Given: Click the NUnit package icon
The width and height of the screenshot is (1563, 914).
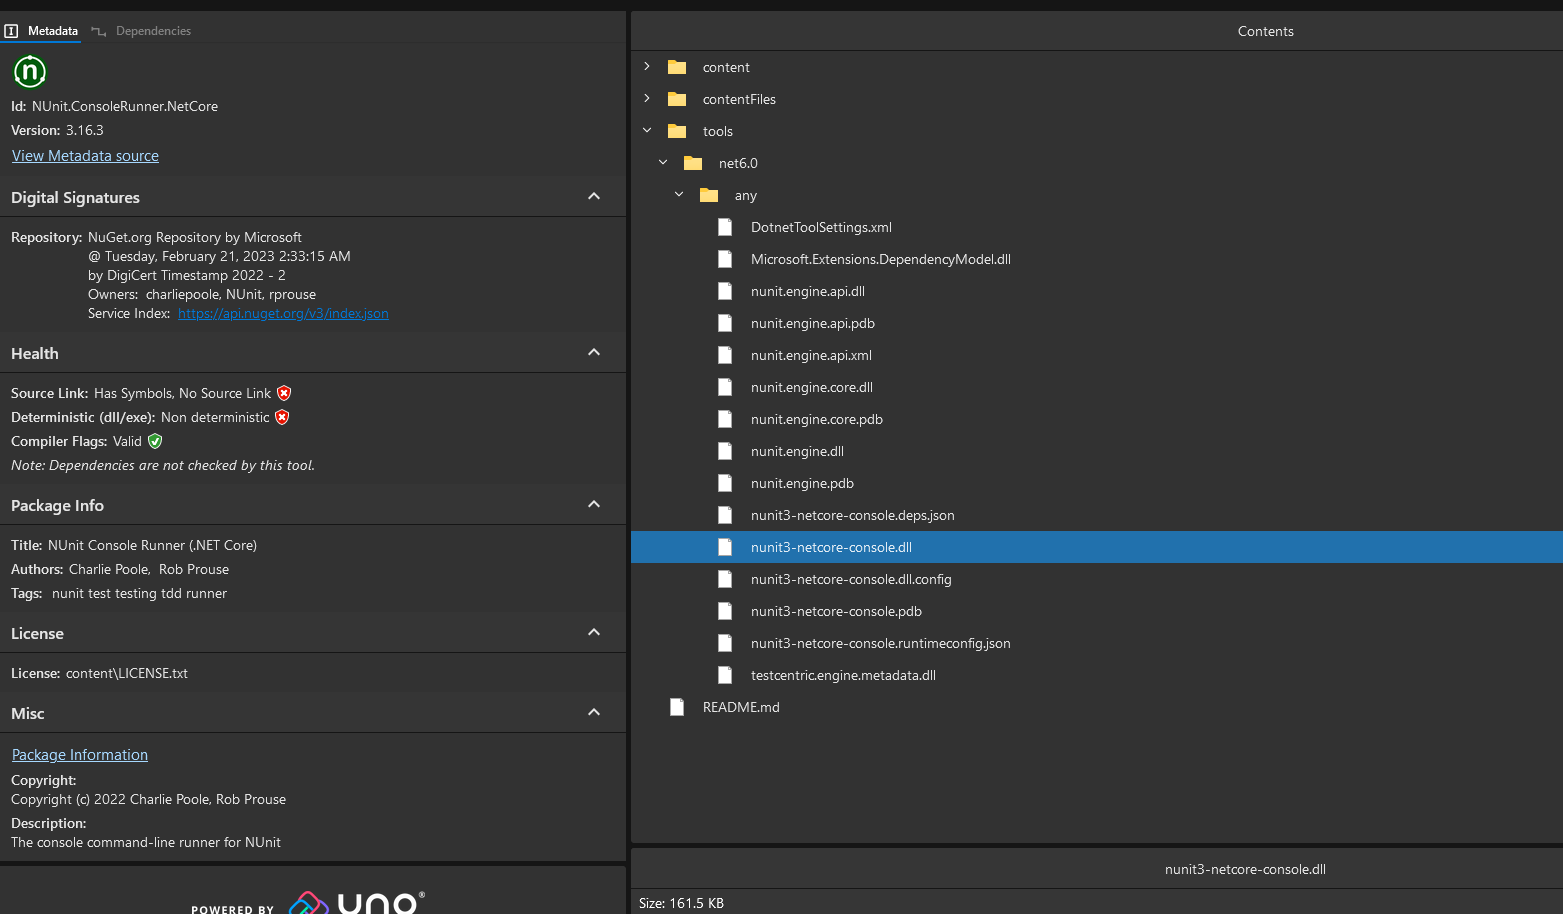Looking at the screenshot, I should click(x=29, y=71).
